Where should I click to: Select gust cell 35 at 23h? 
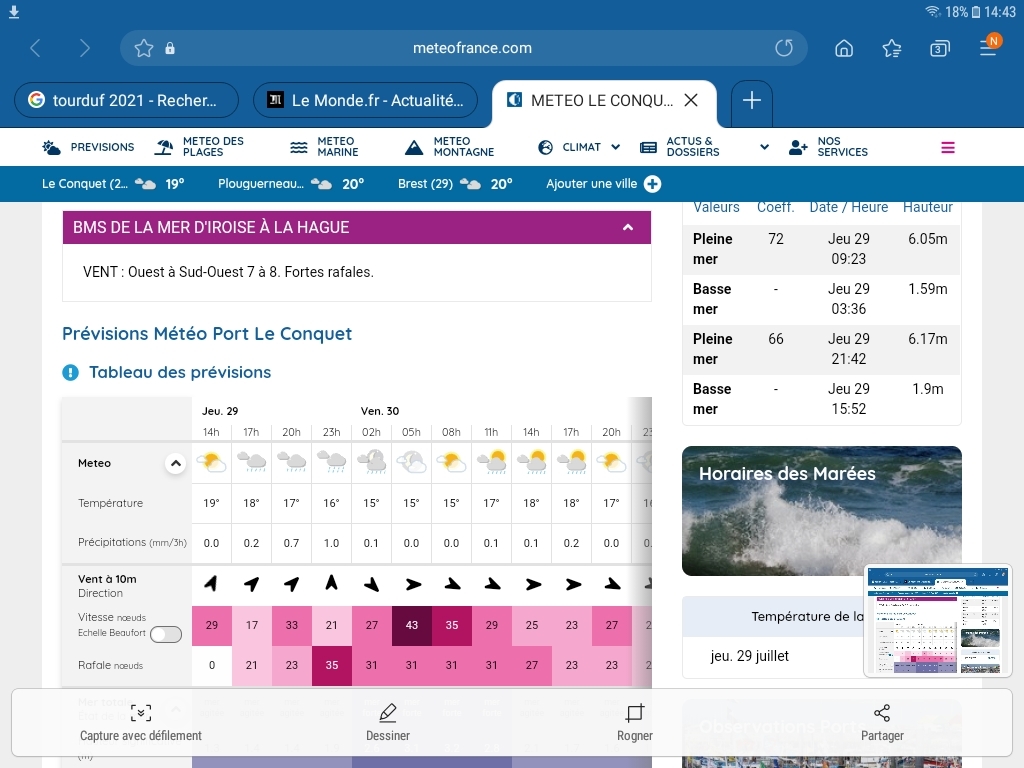click(332, 665)
